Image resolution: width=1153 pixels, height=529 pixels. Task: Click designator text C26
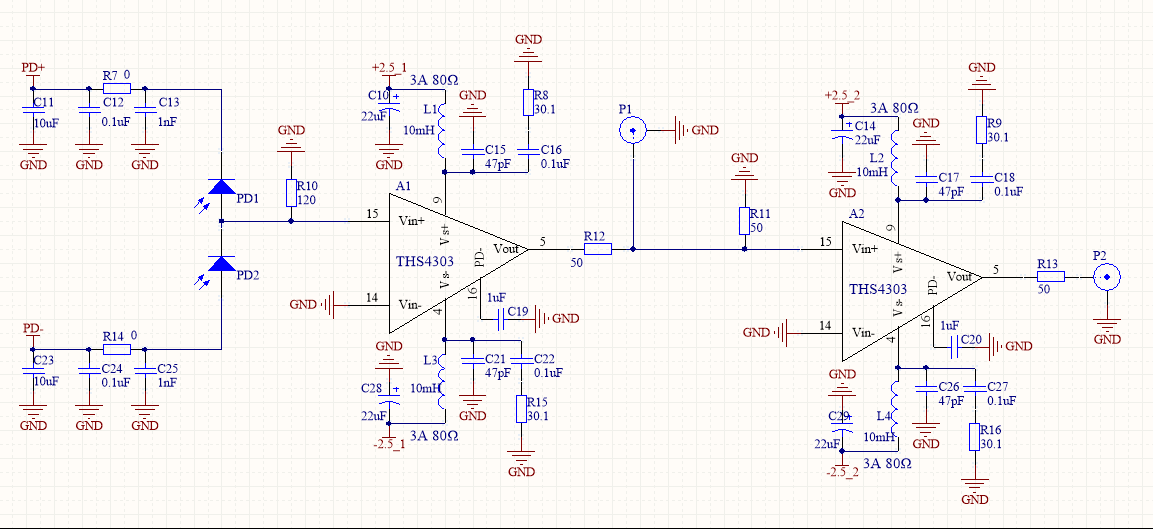tap(949, 387)
